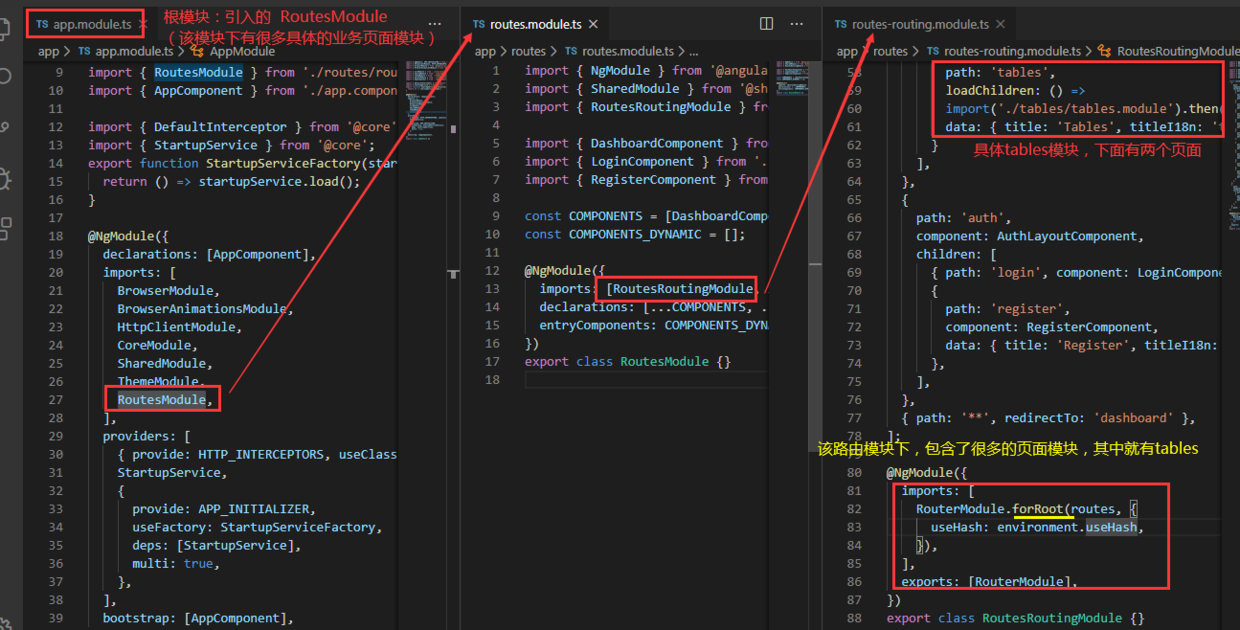
Task: Click RoutesModule on line 9 import
Action: 198,72
